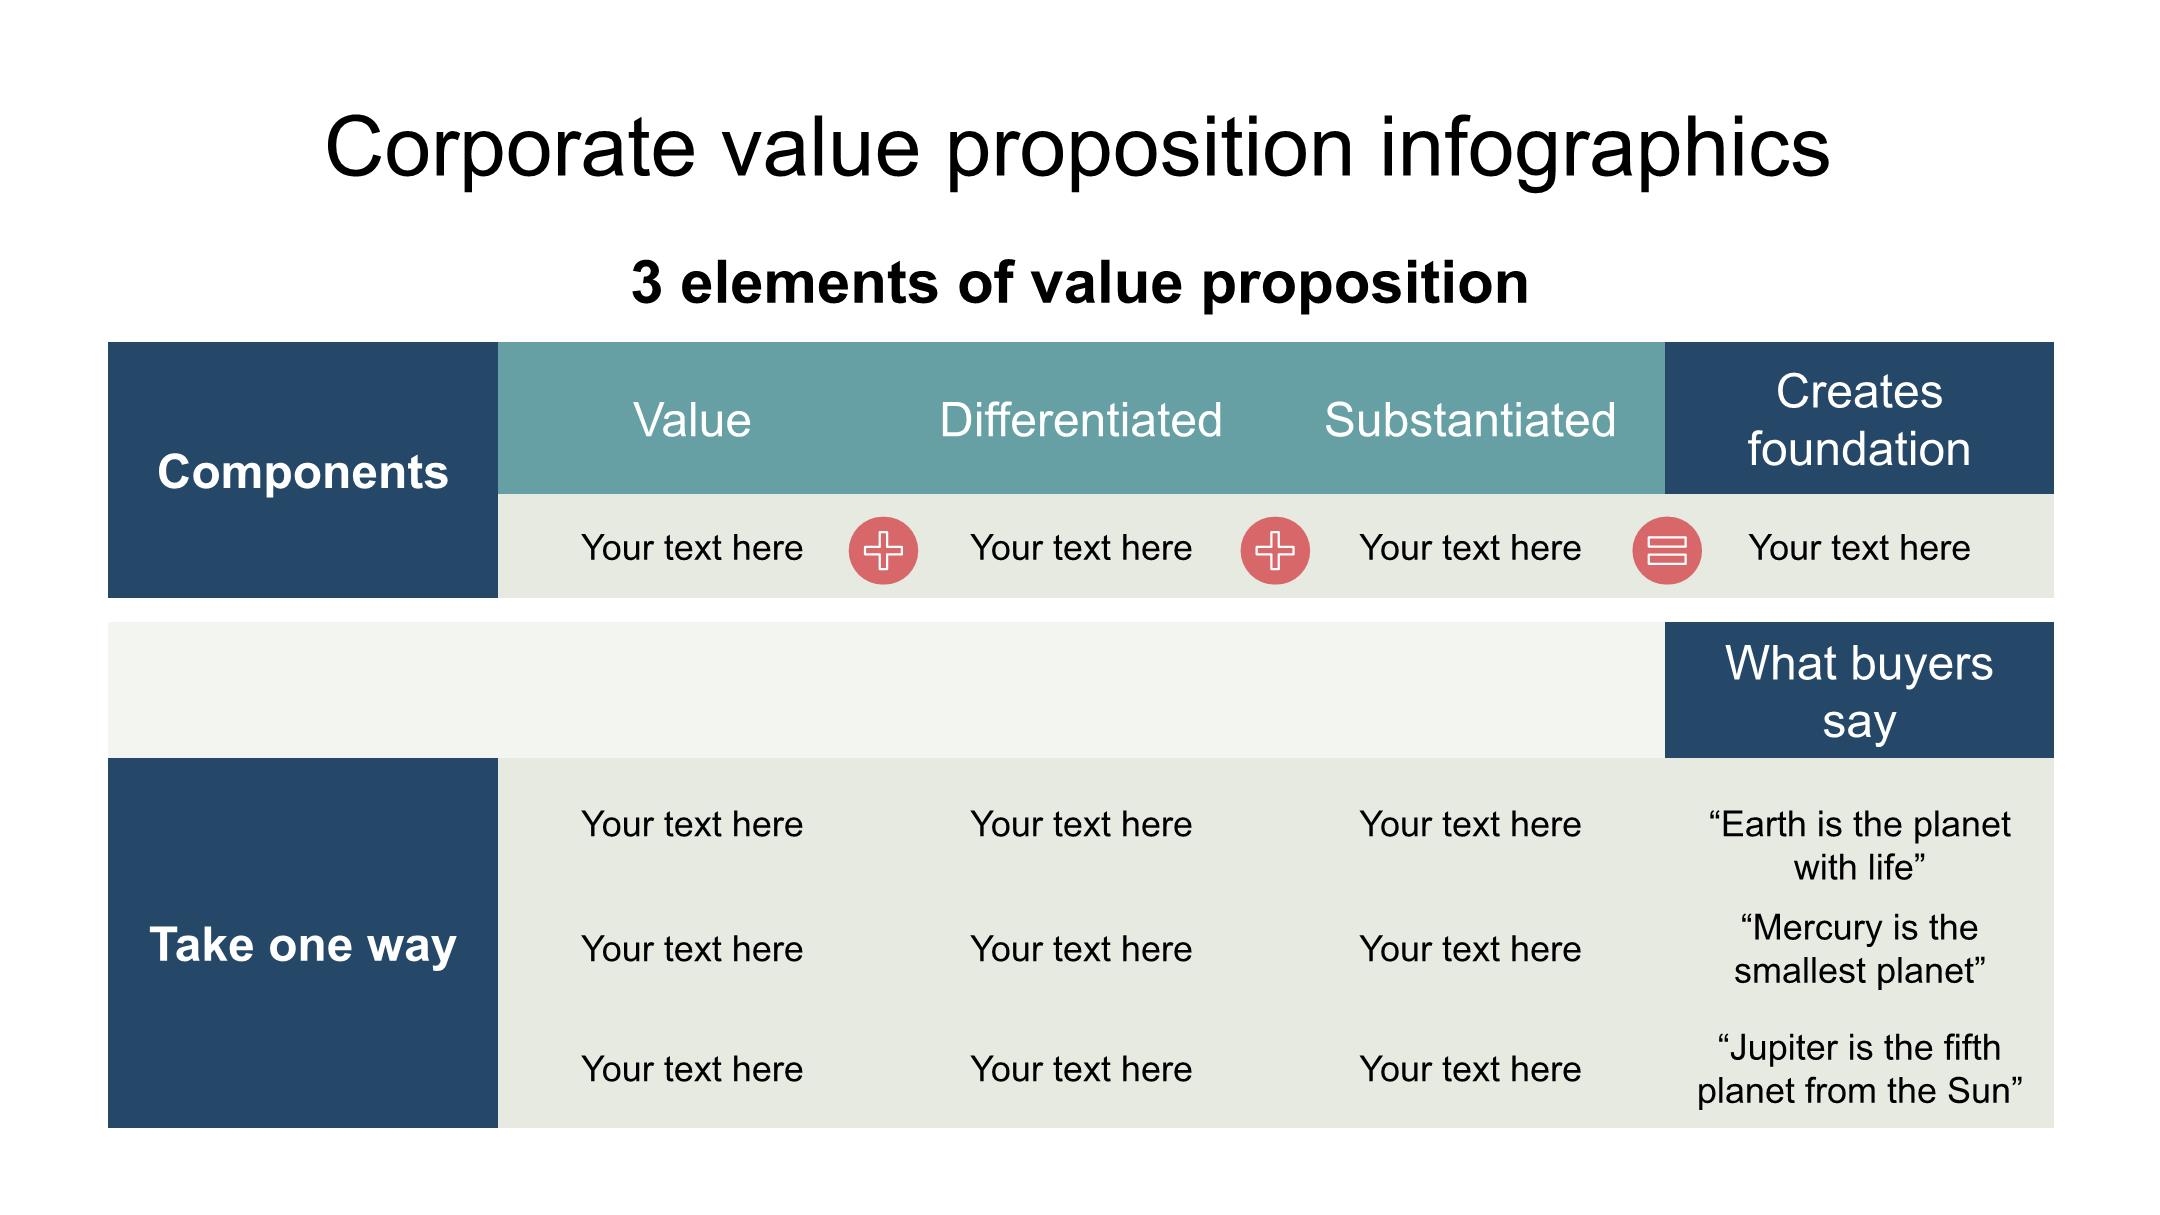2160x1215 pixels.
Task: Select the Jupiter fifth planet quote
Action: 1858,1069
